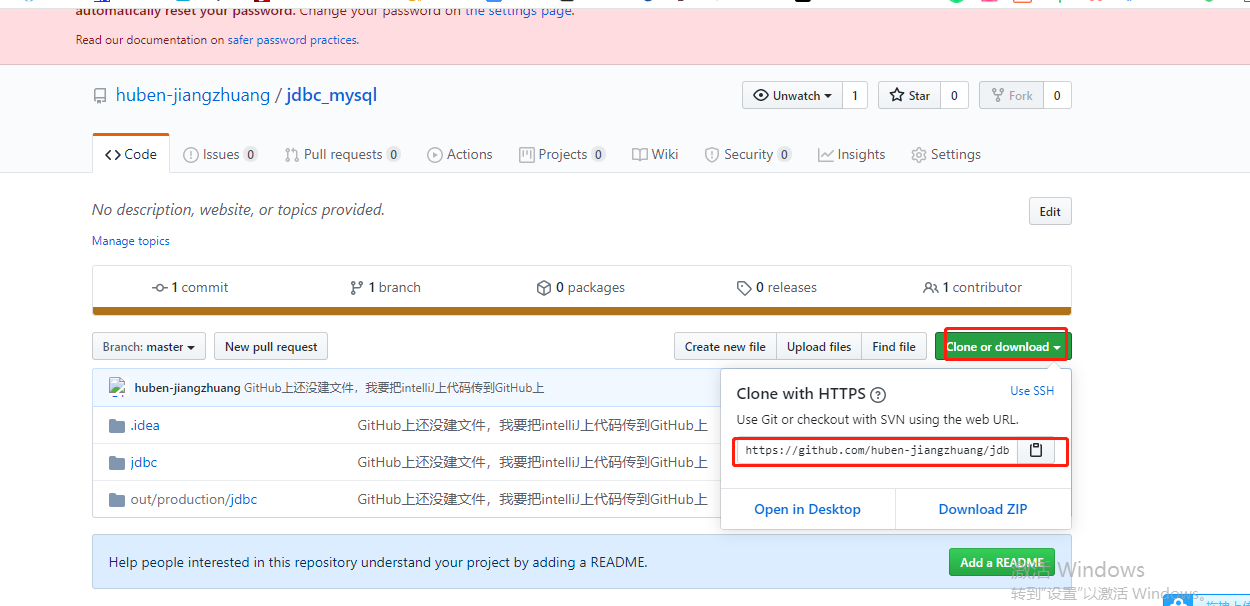The width and height of the screenshot is (1250, 606).
Task: Switch to the Code tab
Action: pyautogui.click(x=131, y=154)
